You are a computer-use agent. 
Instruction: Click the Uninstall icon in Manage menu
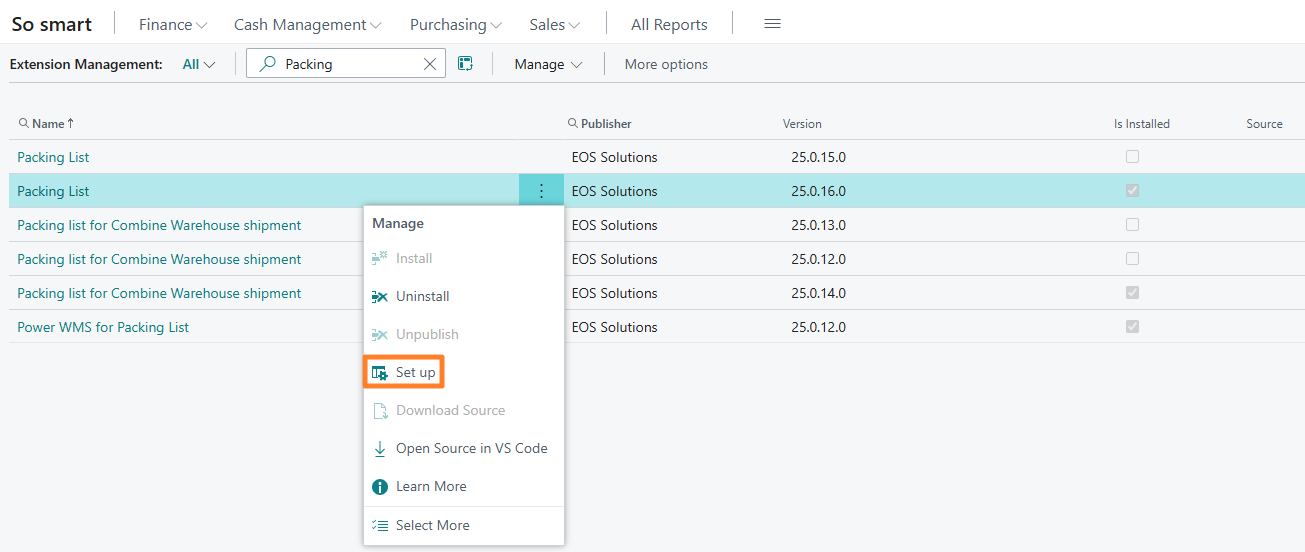pos(380,296)
